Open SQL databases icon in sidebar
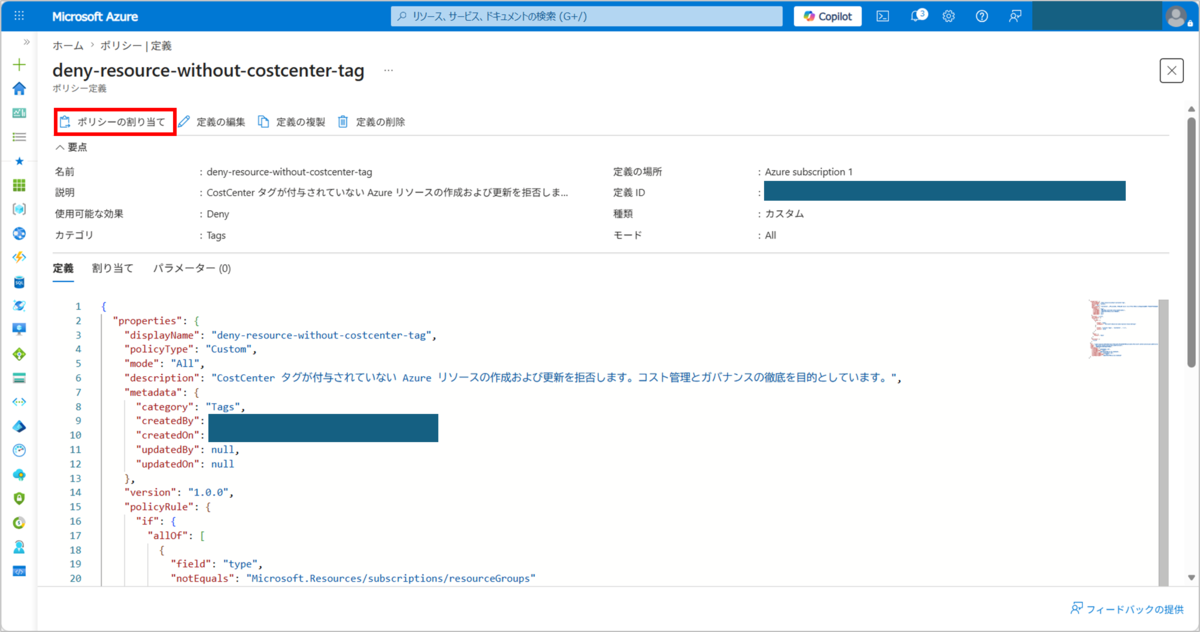Screen dimensions: 1200x632 click(19, 282)
